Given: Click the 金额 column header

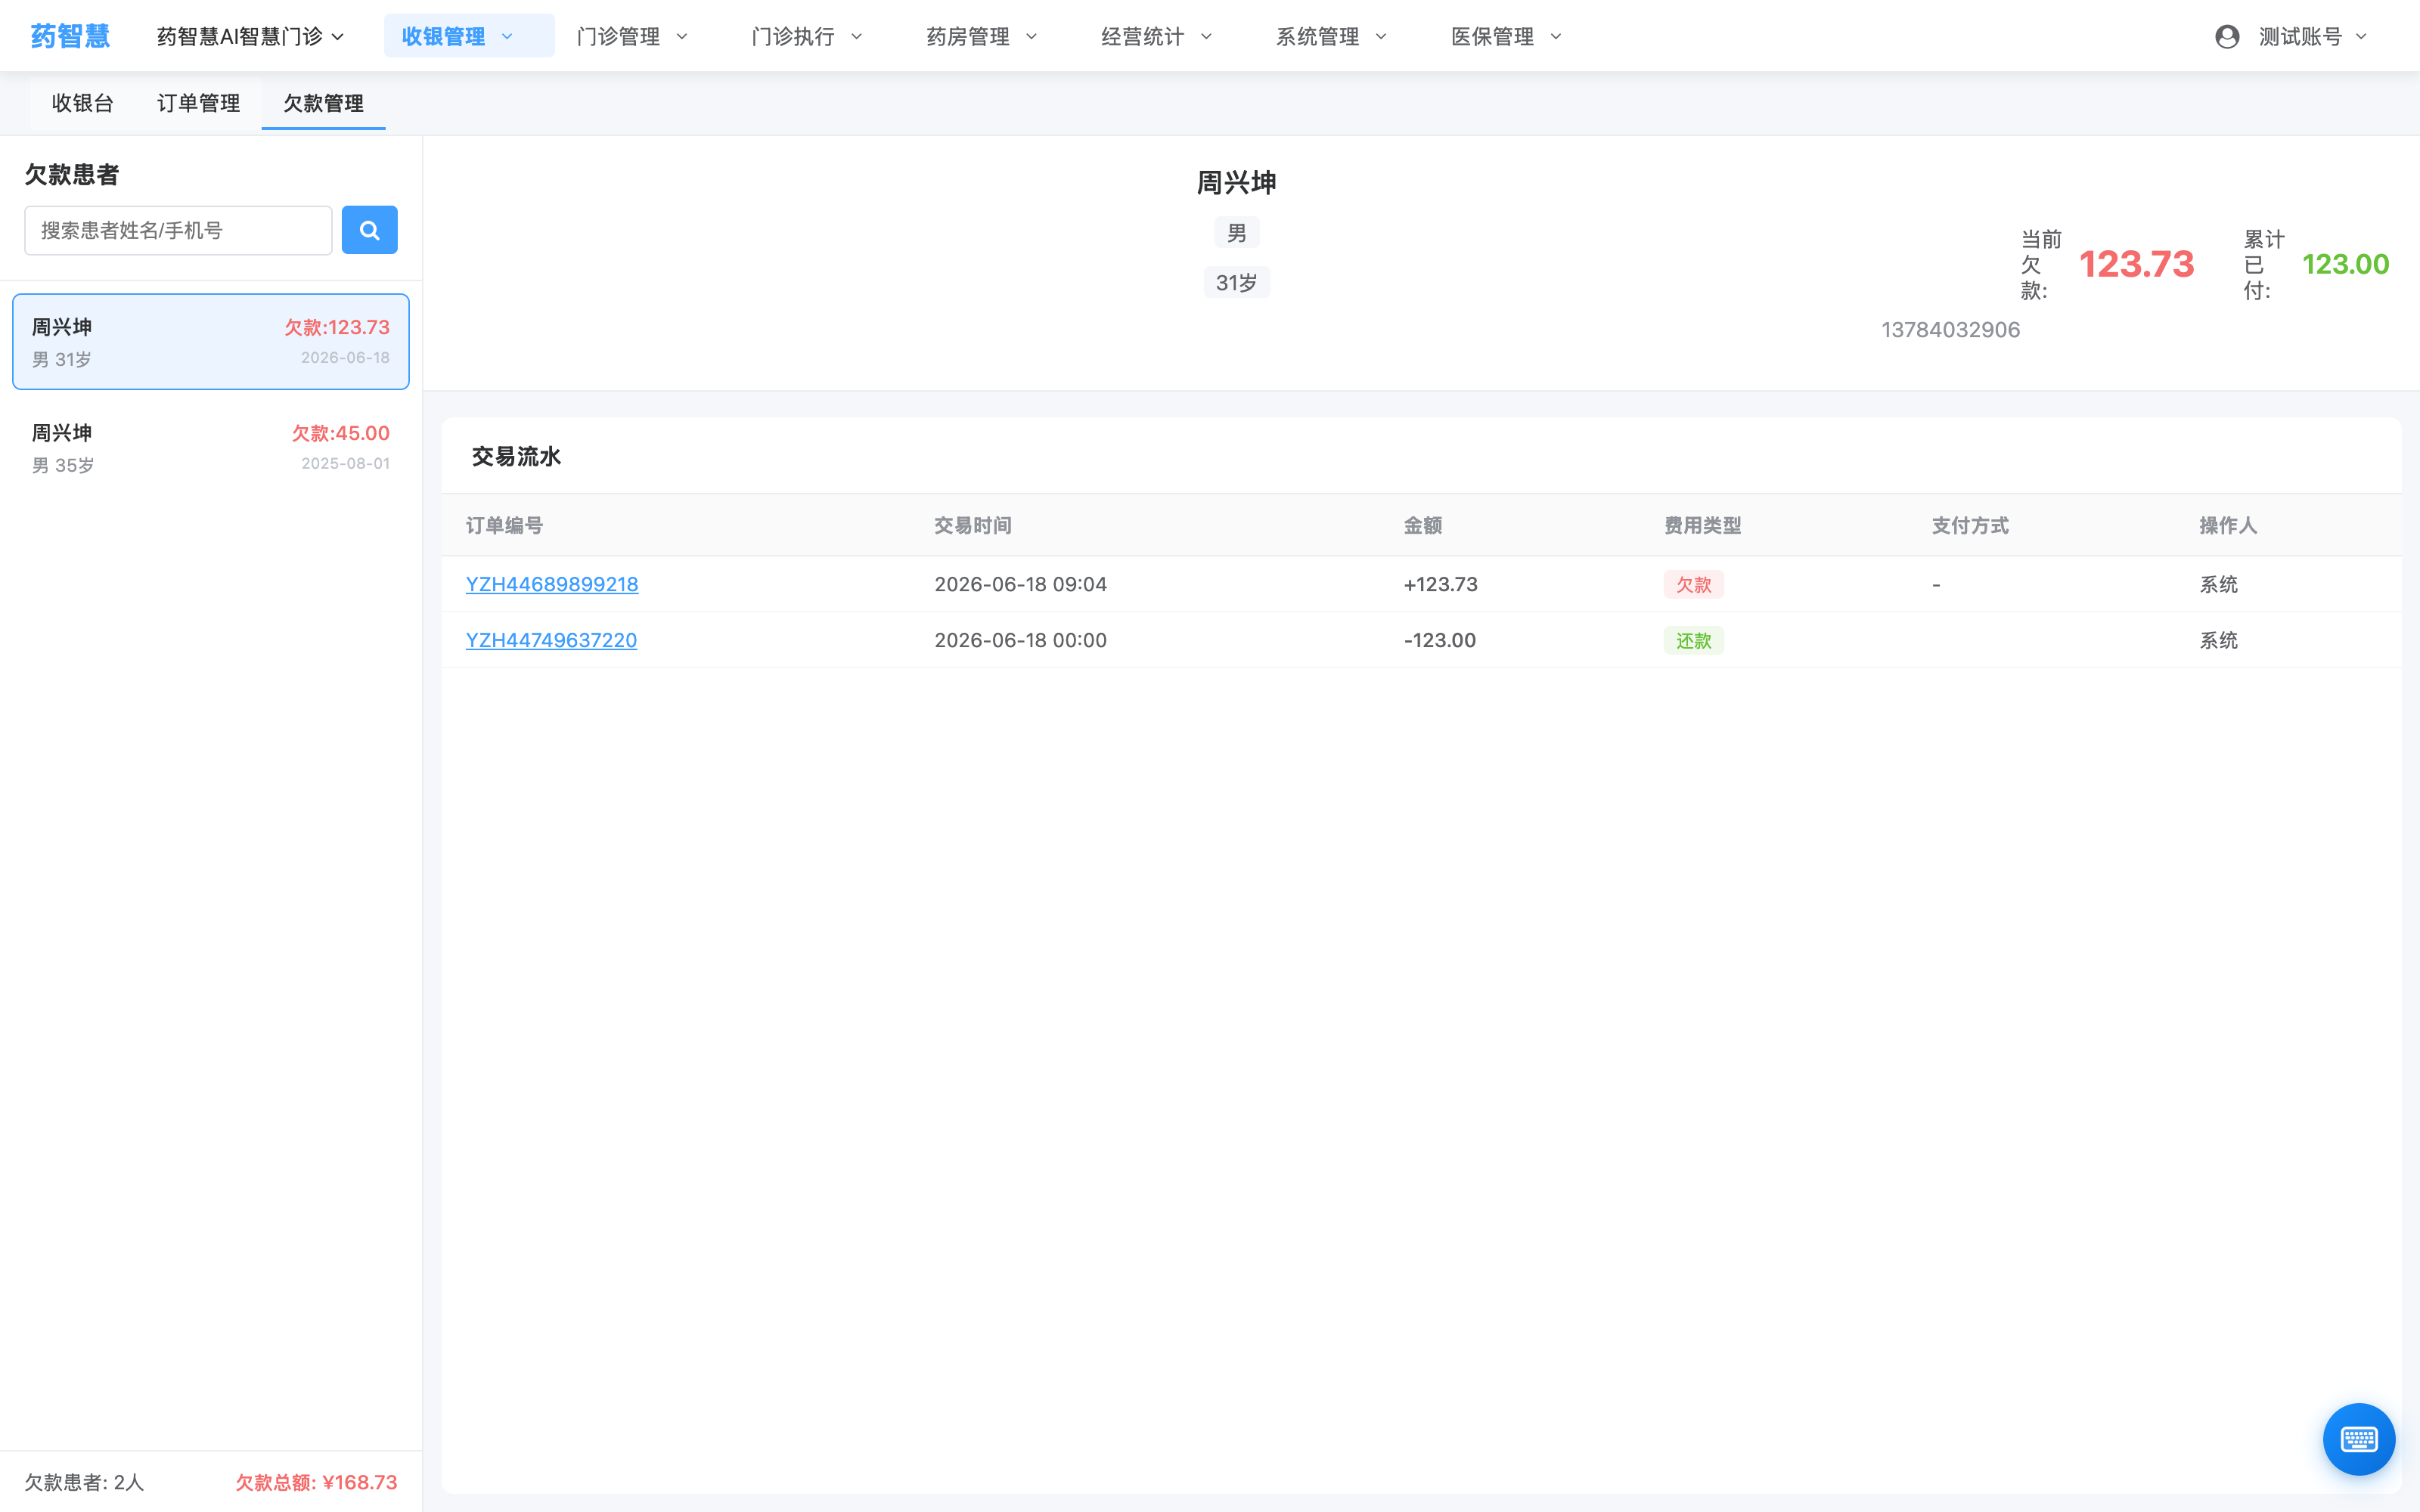Looking at the screenshot, I should [1423, 525].
